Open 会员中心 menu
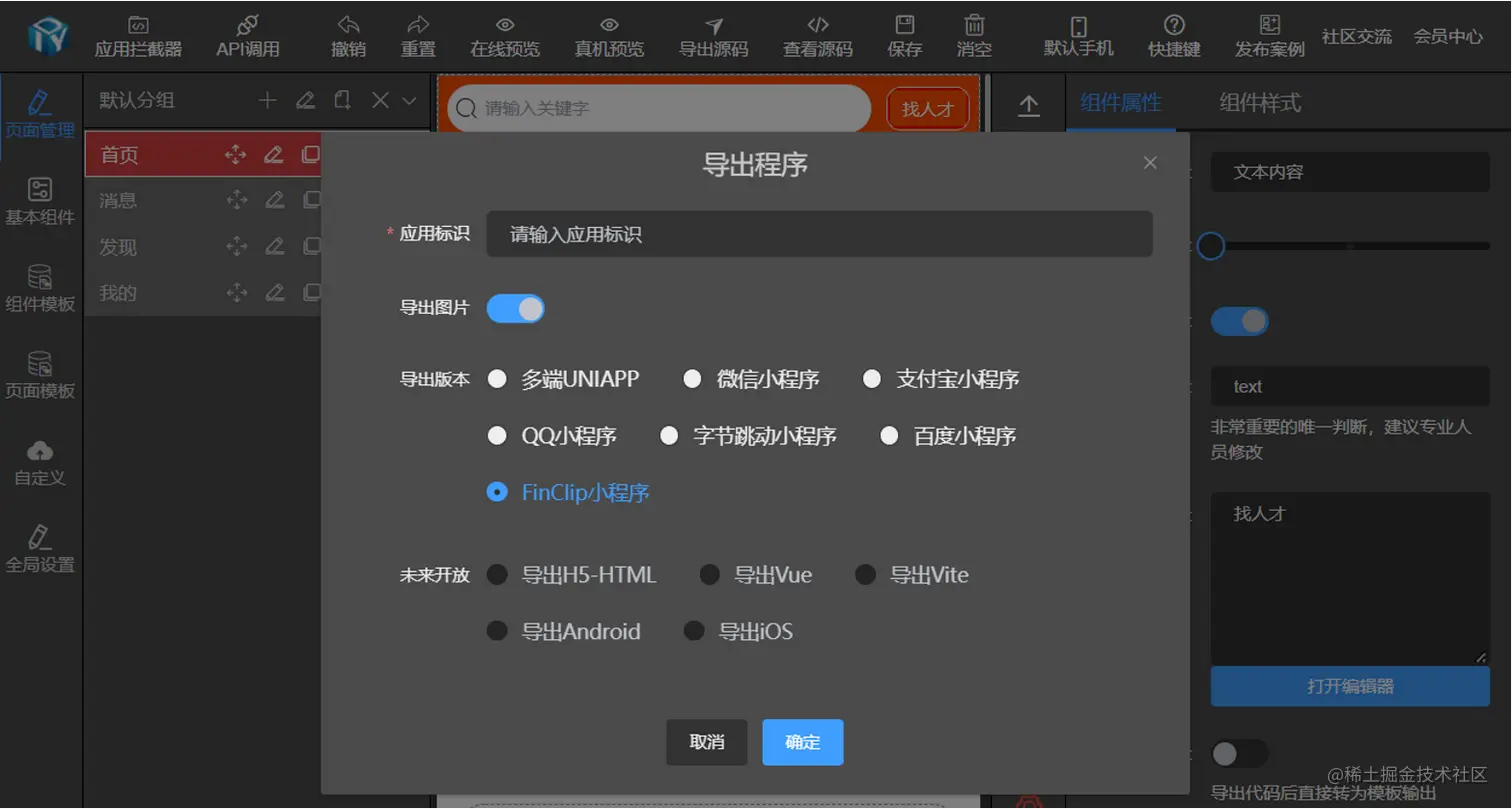 coord(1448,36)
